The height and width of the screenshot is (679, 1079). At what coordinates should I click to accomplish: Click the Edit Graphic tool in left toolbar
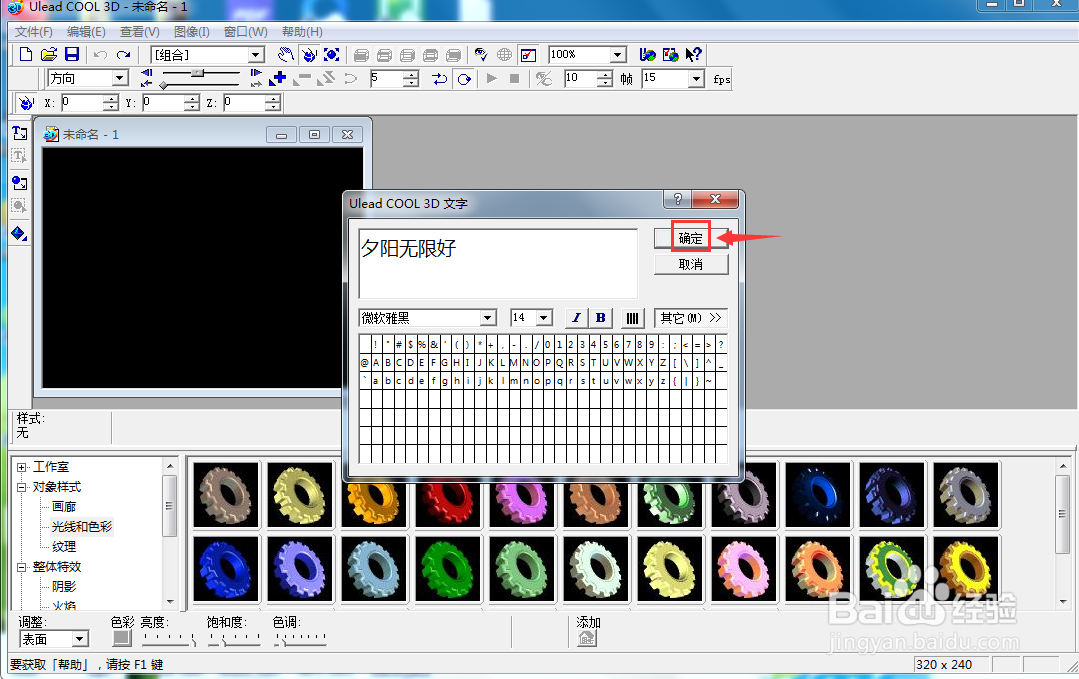click(19, 206)
